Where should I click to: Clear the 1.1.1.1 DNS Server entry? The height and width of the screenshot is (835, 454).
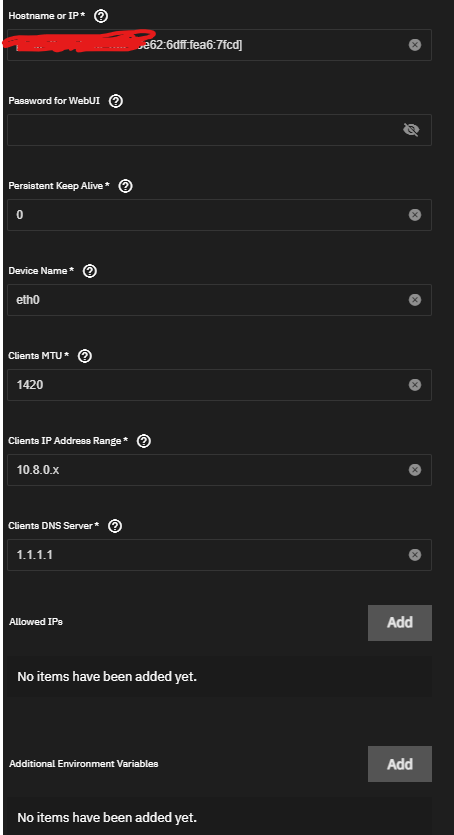point(415,555)
